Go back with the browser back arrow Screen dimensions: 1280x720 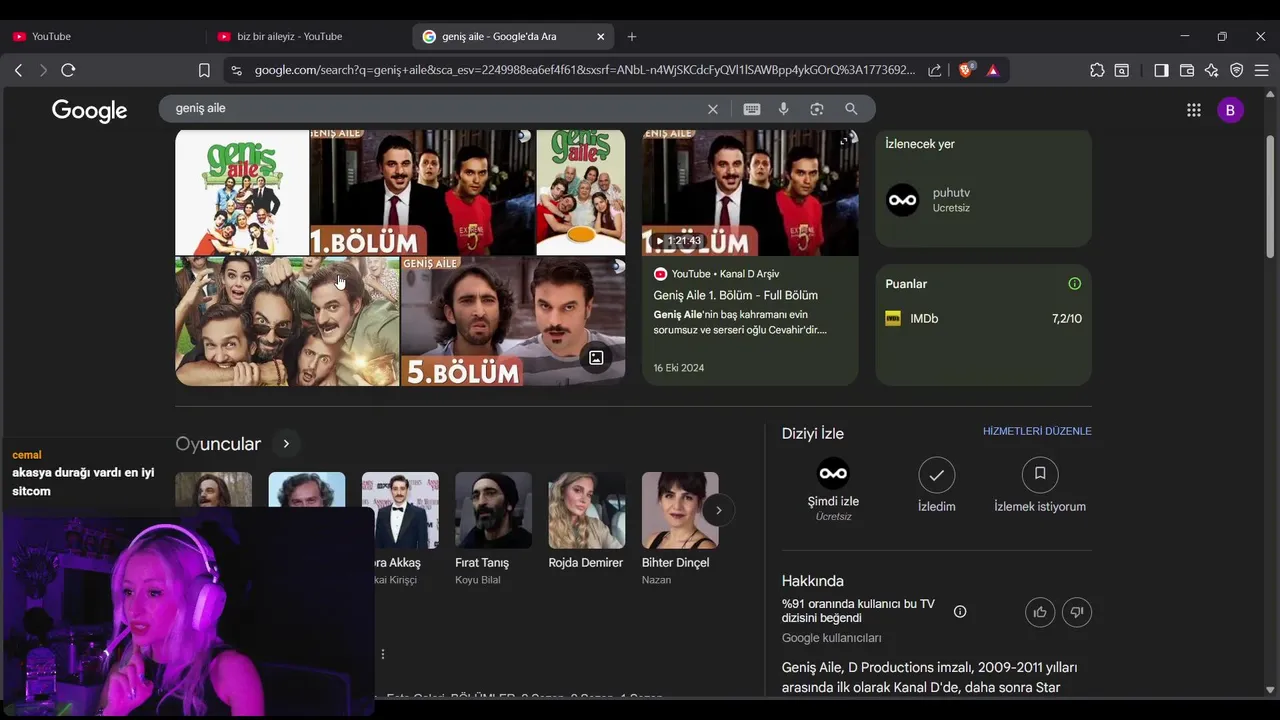(18, 70)
